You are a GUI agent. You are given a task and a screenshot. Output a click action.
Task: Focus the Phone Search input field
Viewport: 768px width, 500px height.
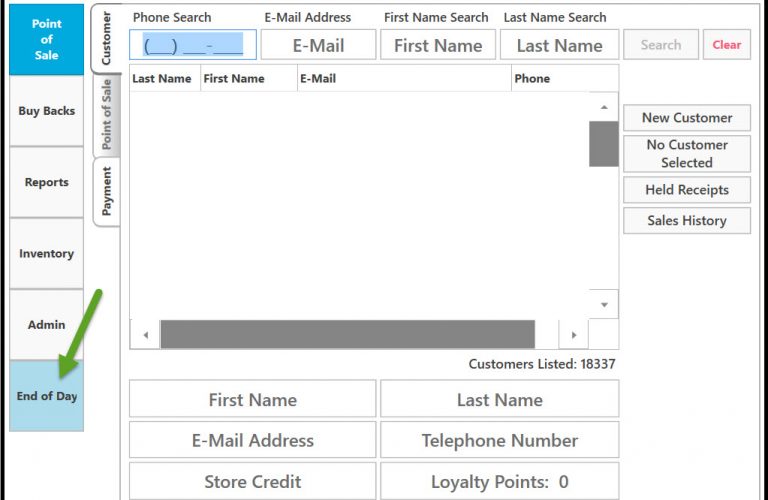click(193, 45)
